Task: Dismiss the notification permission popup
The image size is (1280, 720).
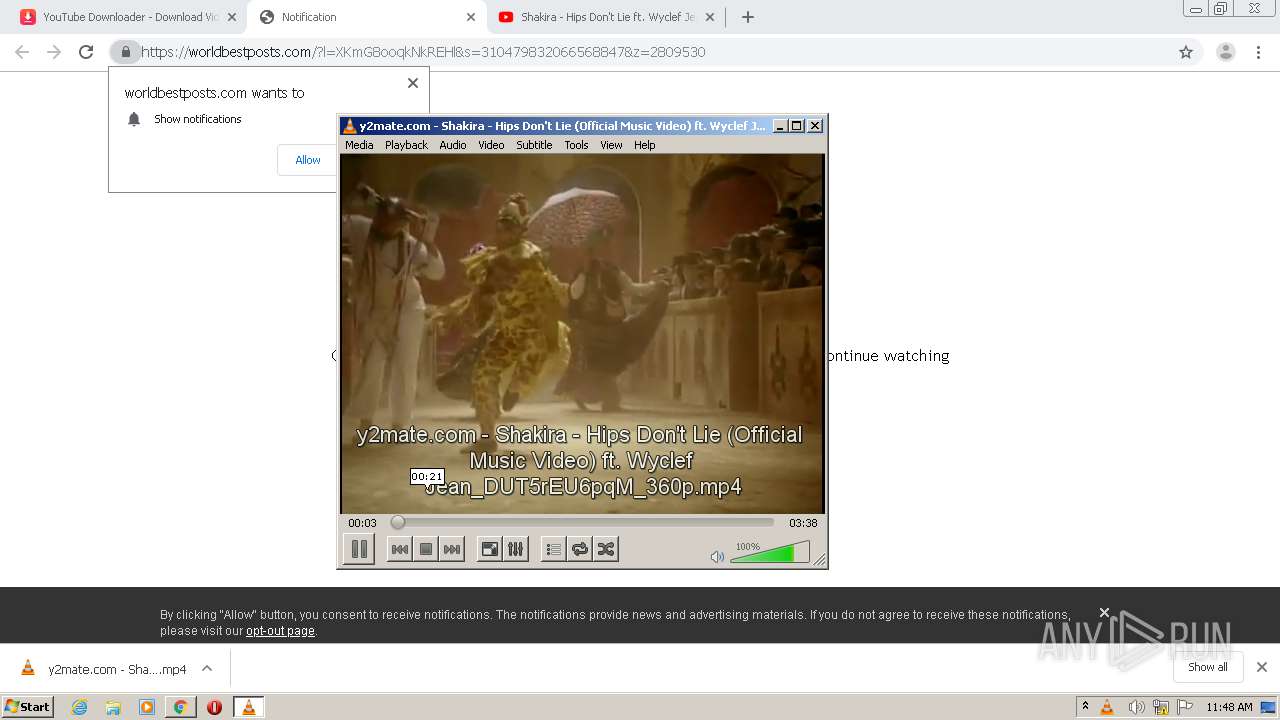Action: click(x=413, y=83)
